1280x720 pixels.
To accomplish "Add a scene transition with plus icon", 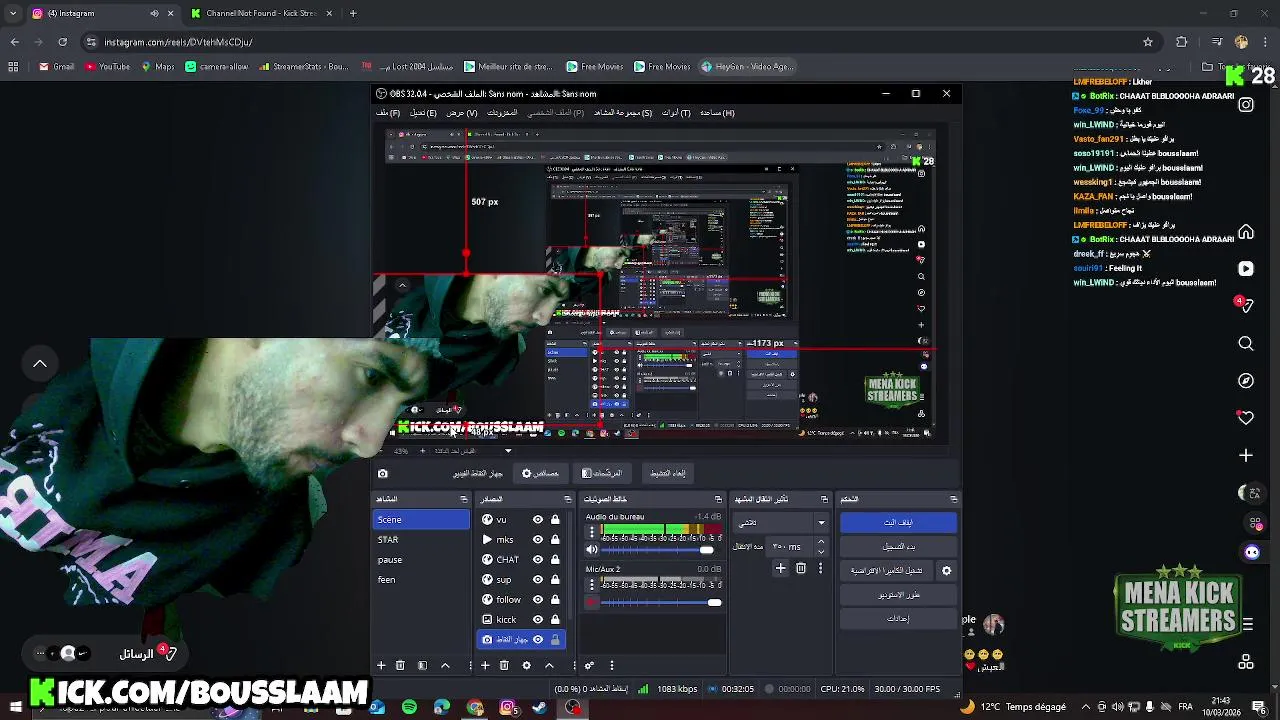I will click(x=781, y=568).
